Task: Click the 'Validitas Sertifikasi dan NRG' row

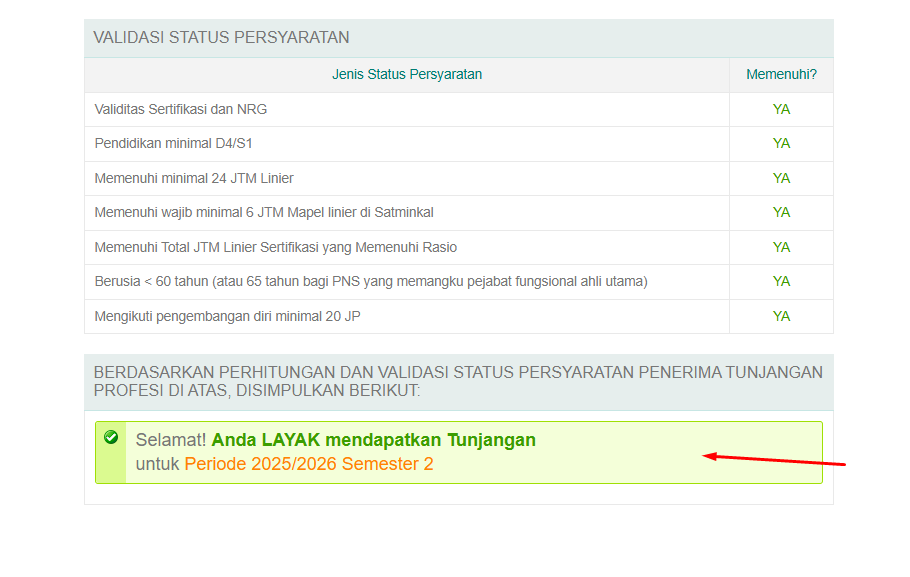Action: pos(181,109)
